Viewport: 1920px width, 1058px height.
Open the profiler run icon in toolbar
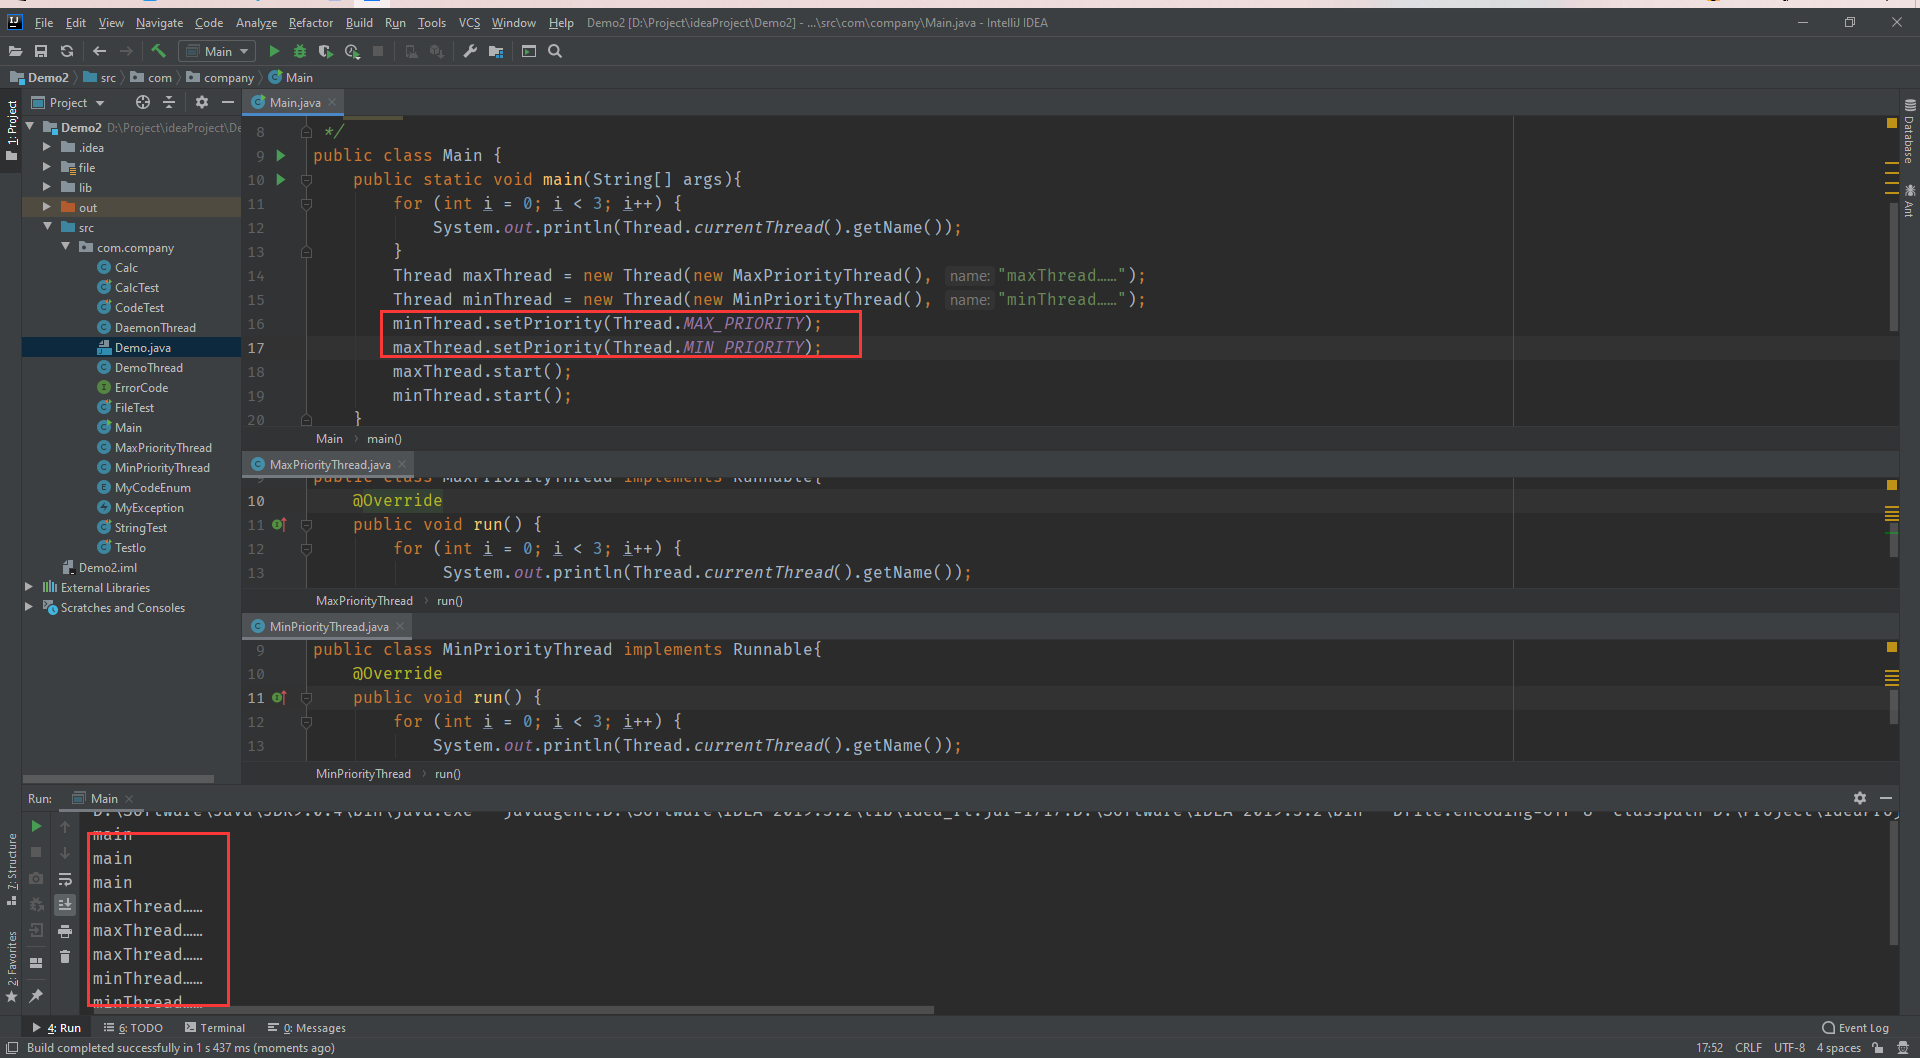pyautogui.click(x=352, y=51)
